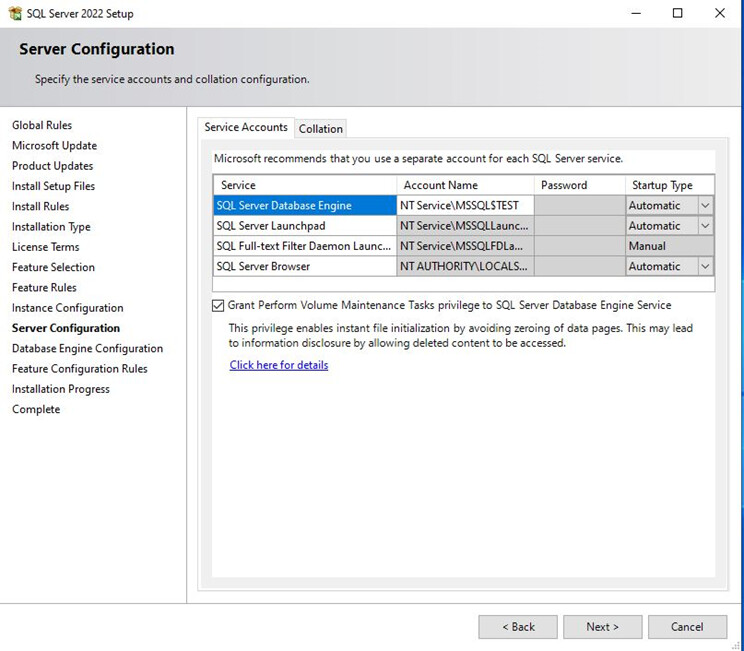Select the SQL Server Database Engine row
The height and width of the screenshot is (651, 744).
pos(305,205)
